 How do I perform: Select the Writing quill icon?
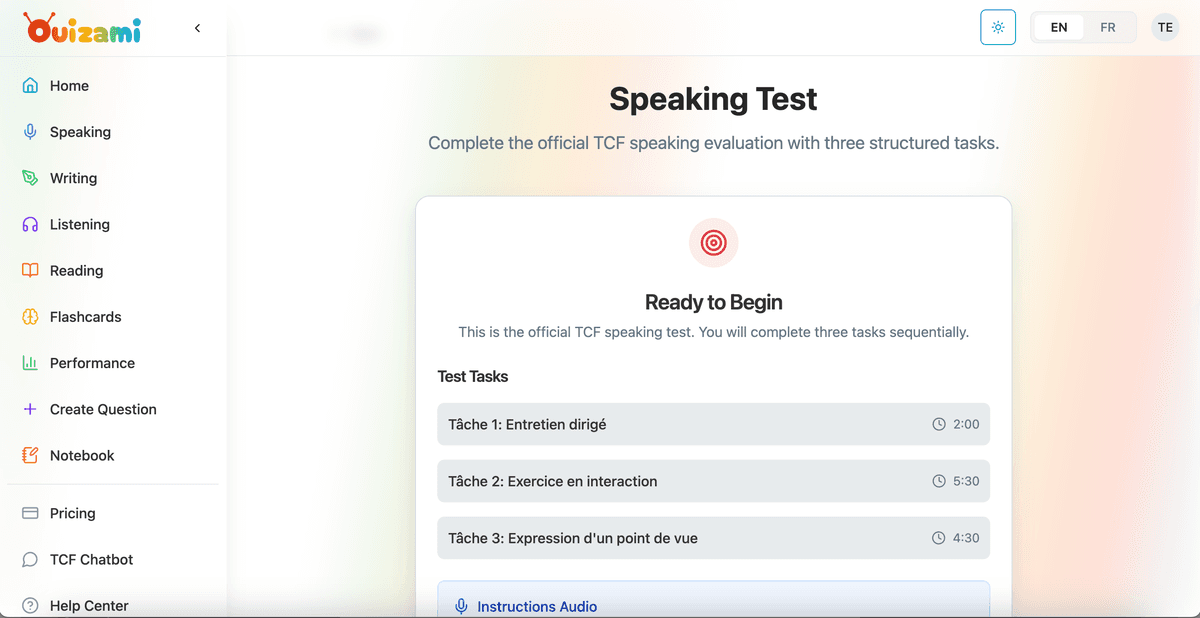(31, 178)
